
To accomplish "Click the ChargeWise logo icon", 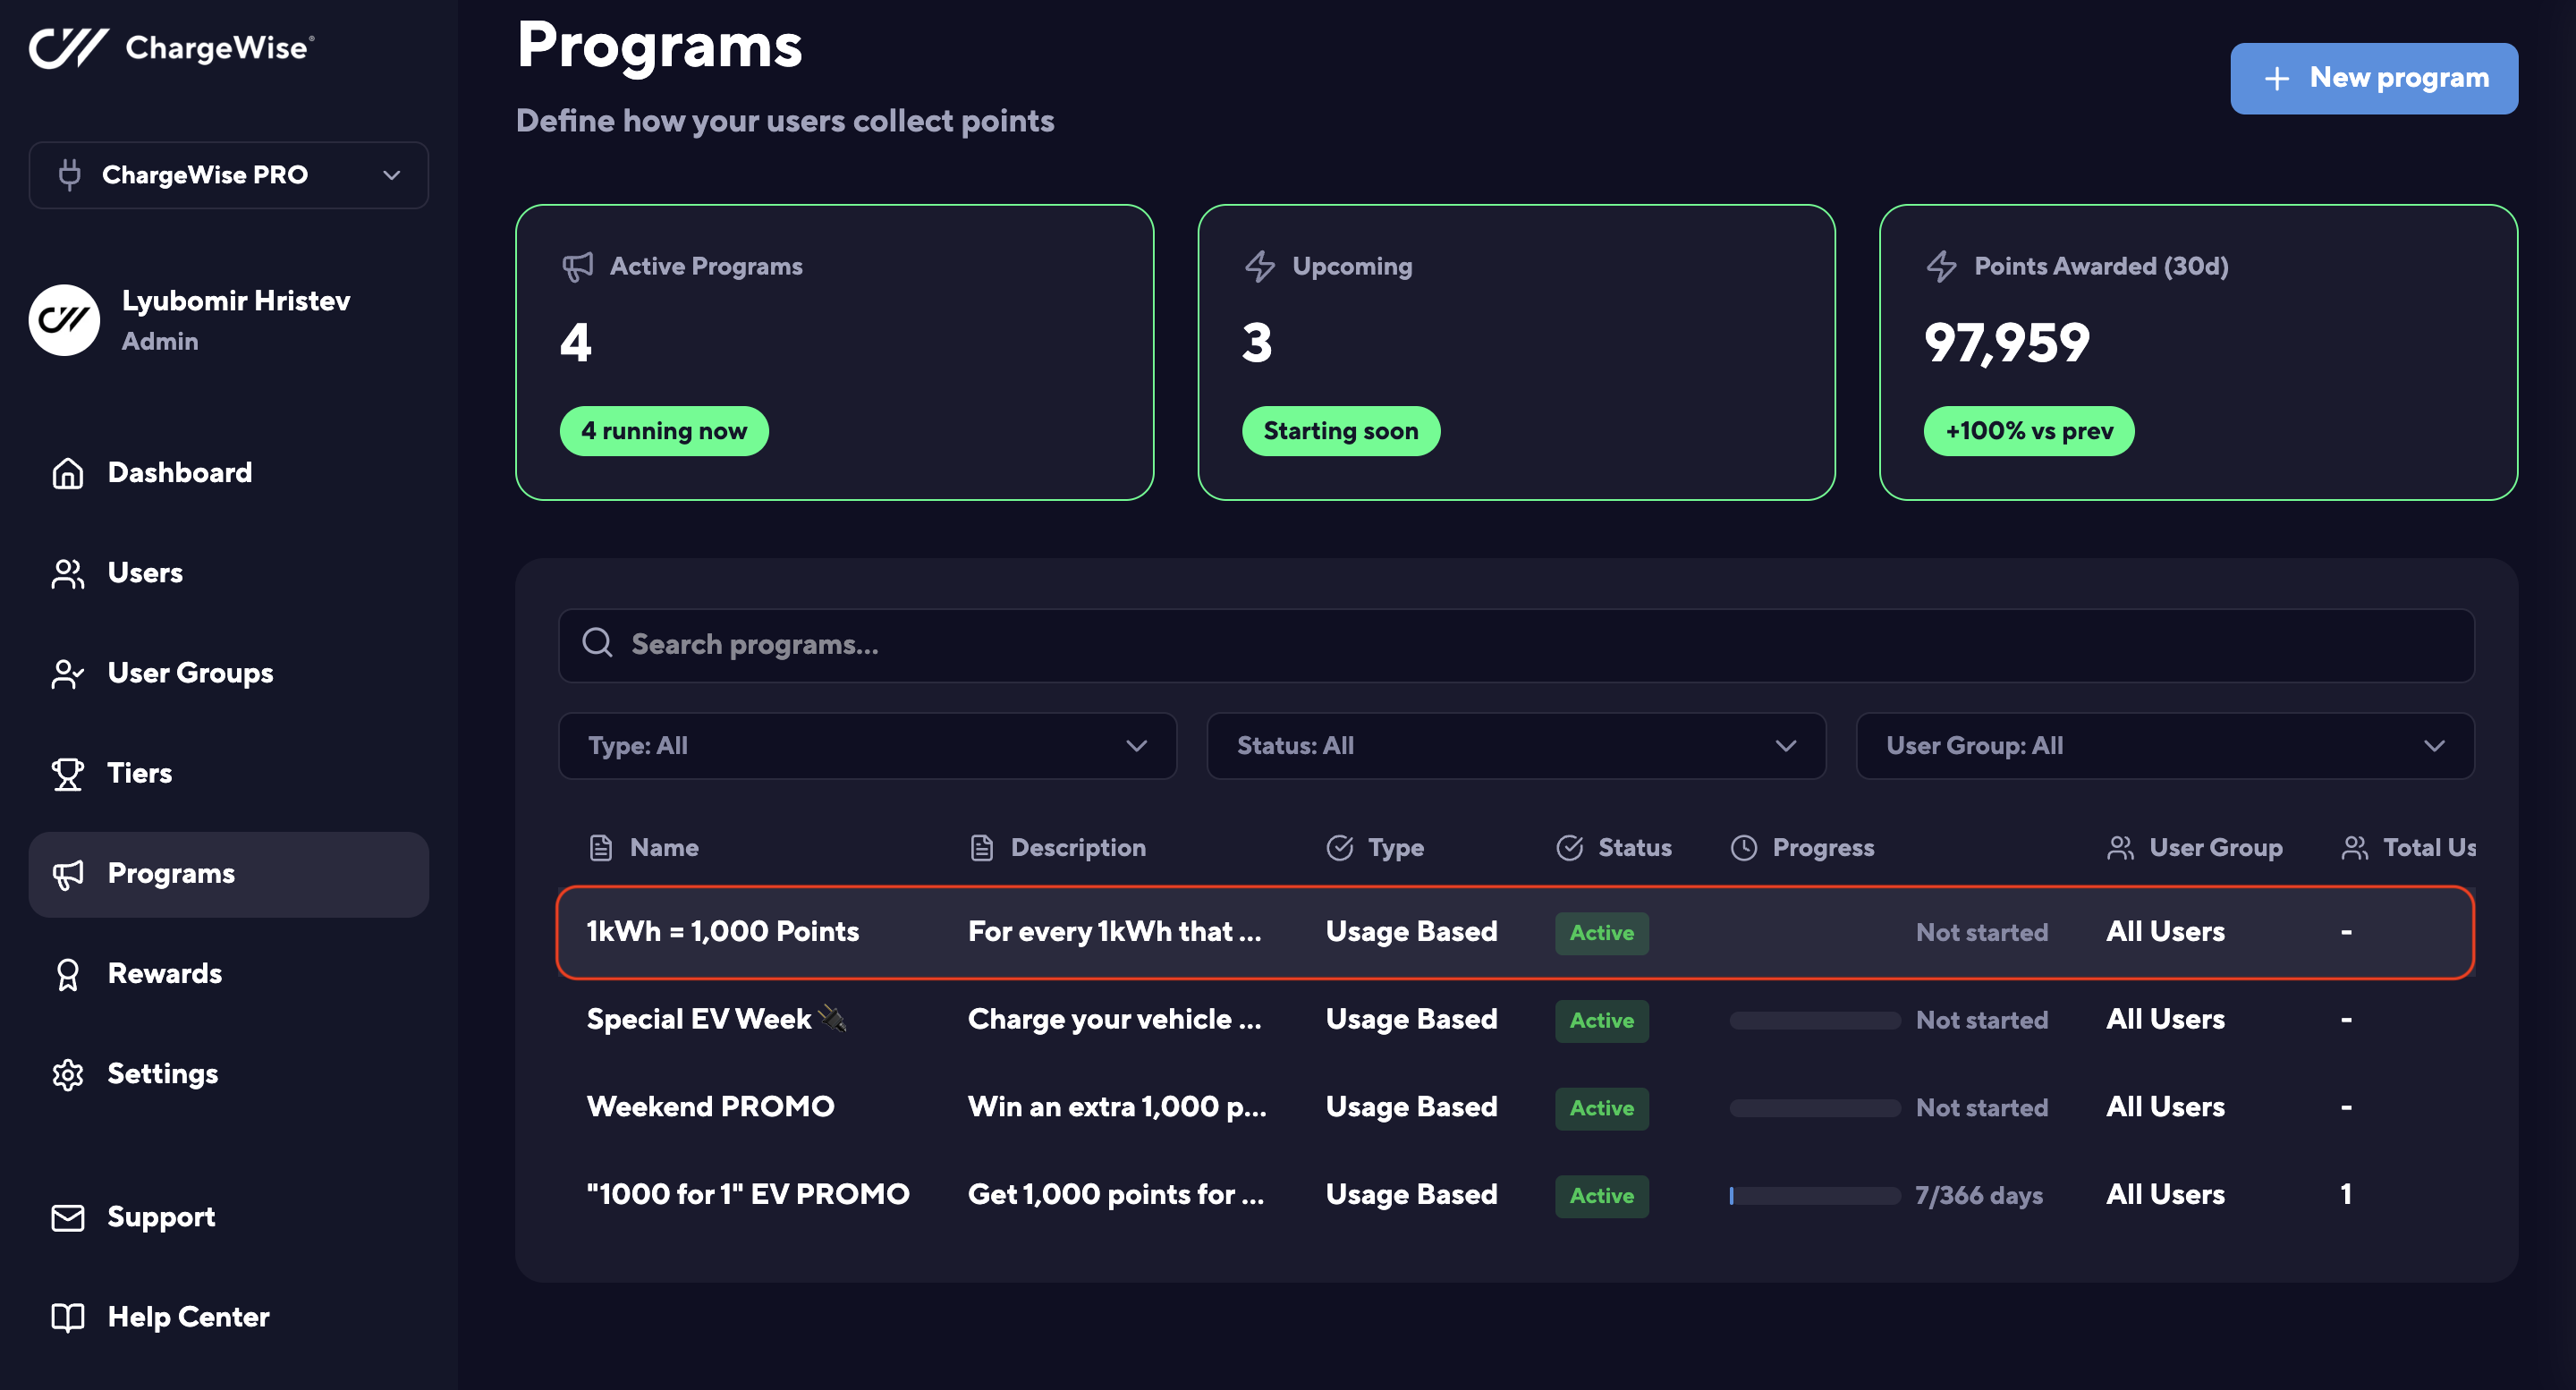I will tap(68, 47).
